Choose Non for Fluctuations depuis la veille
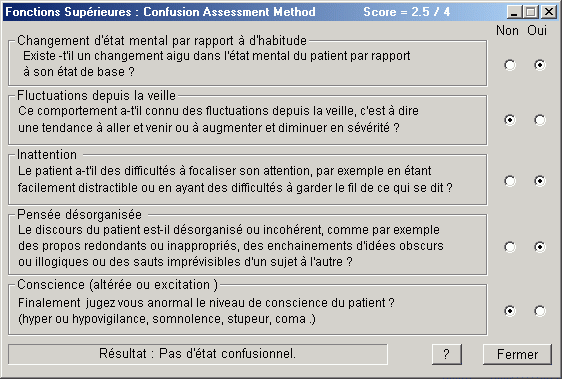This screenshot has height=379, width=562. tap(510, 120)
